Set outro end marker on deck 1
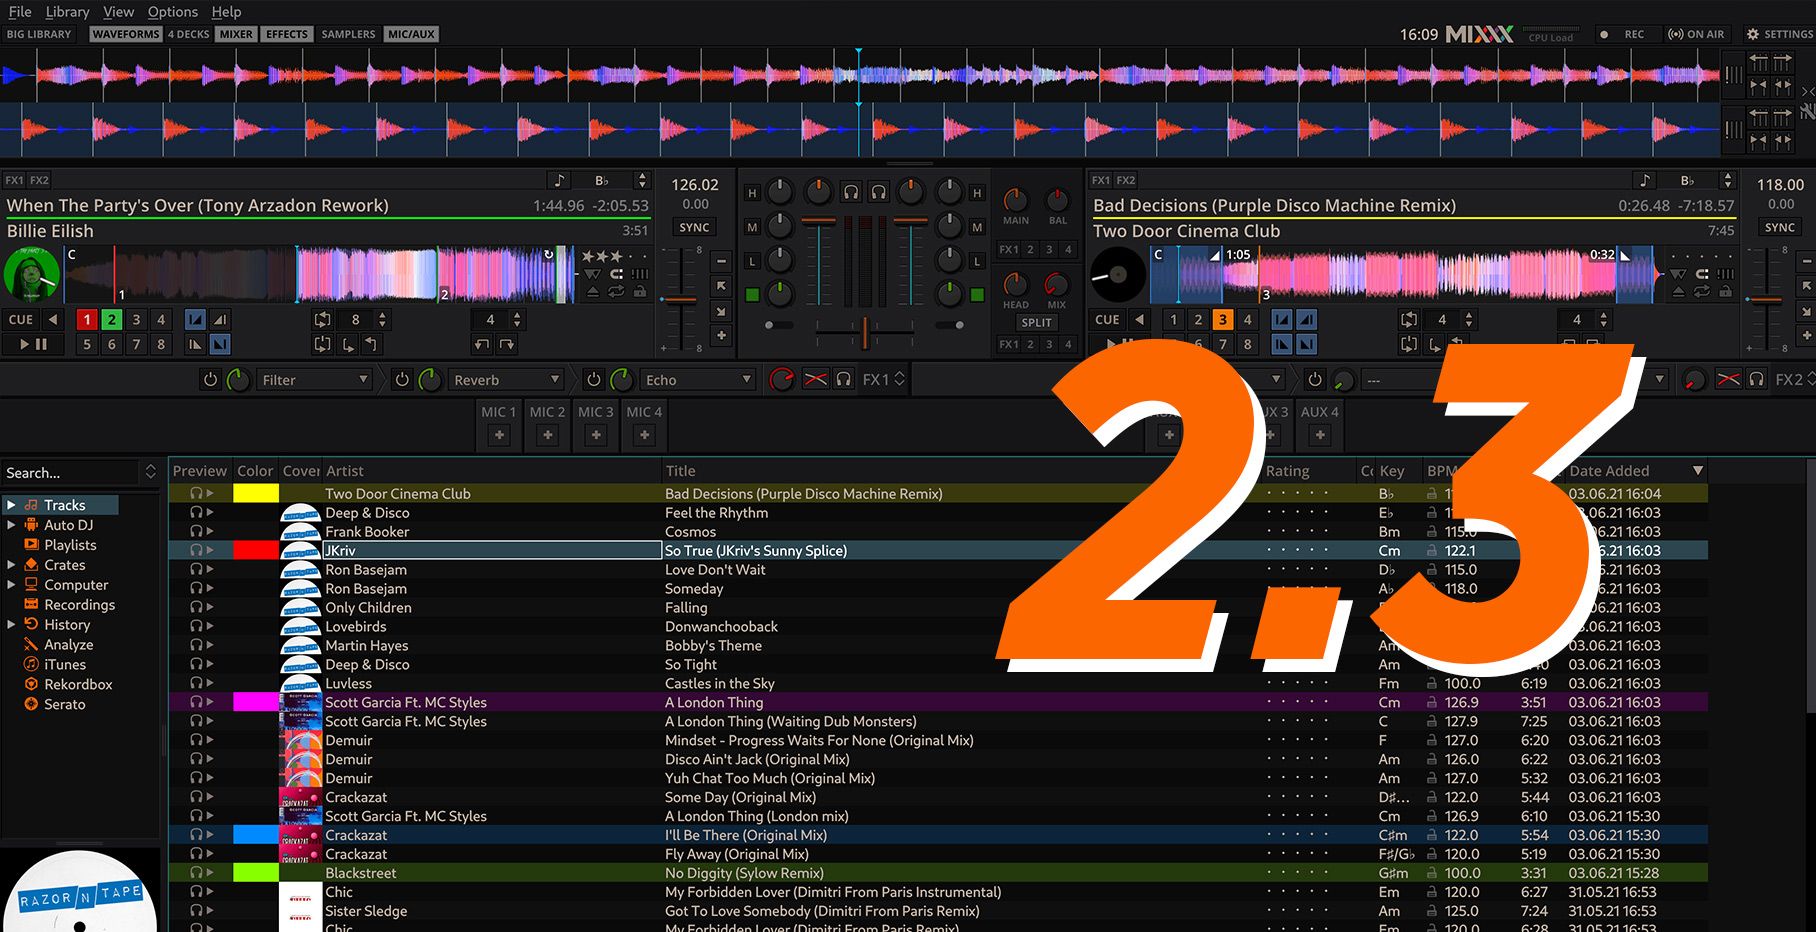 tap(220, 344)
